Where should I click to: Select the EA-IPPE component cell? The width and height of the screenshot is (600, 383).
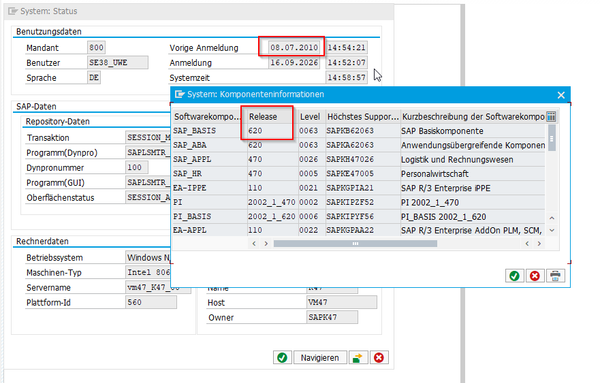(x=210, y=188)
